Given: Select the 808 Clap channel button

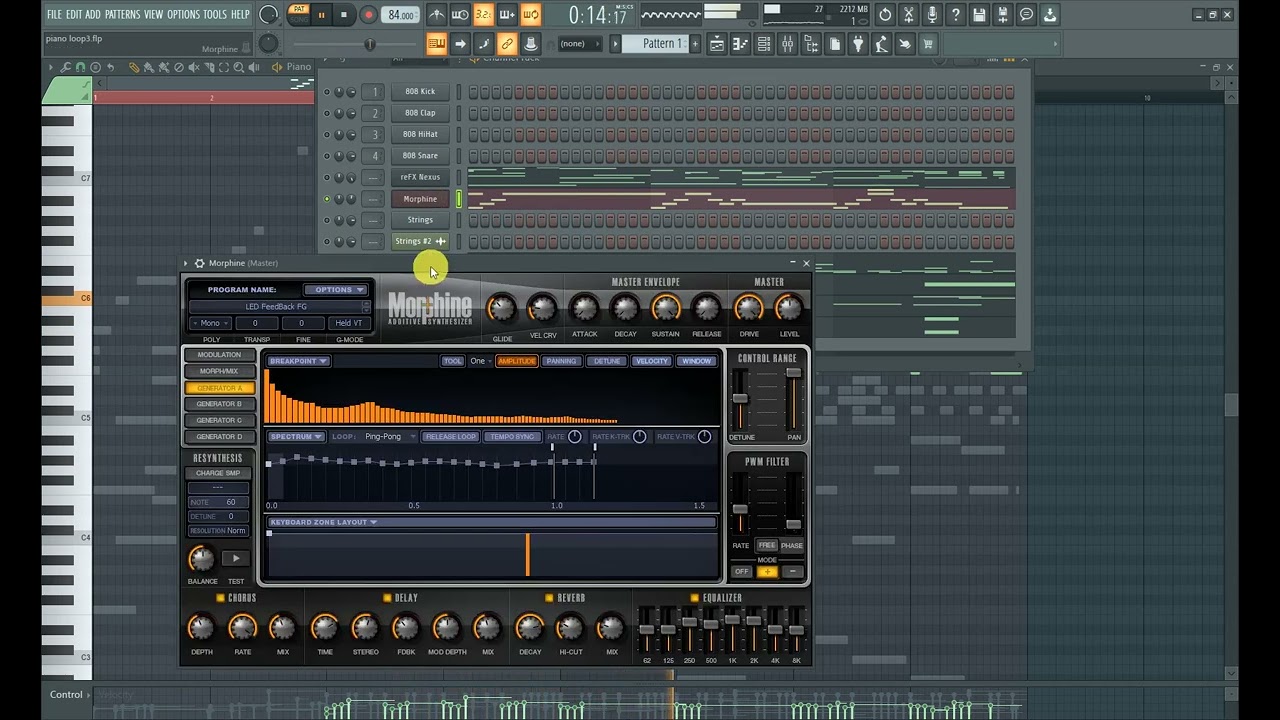Looking at the screenshot, I should coord(420,113).
